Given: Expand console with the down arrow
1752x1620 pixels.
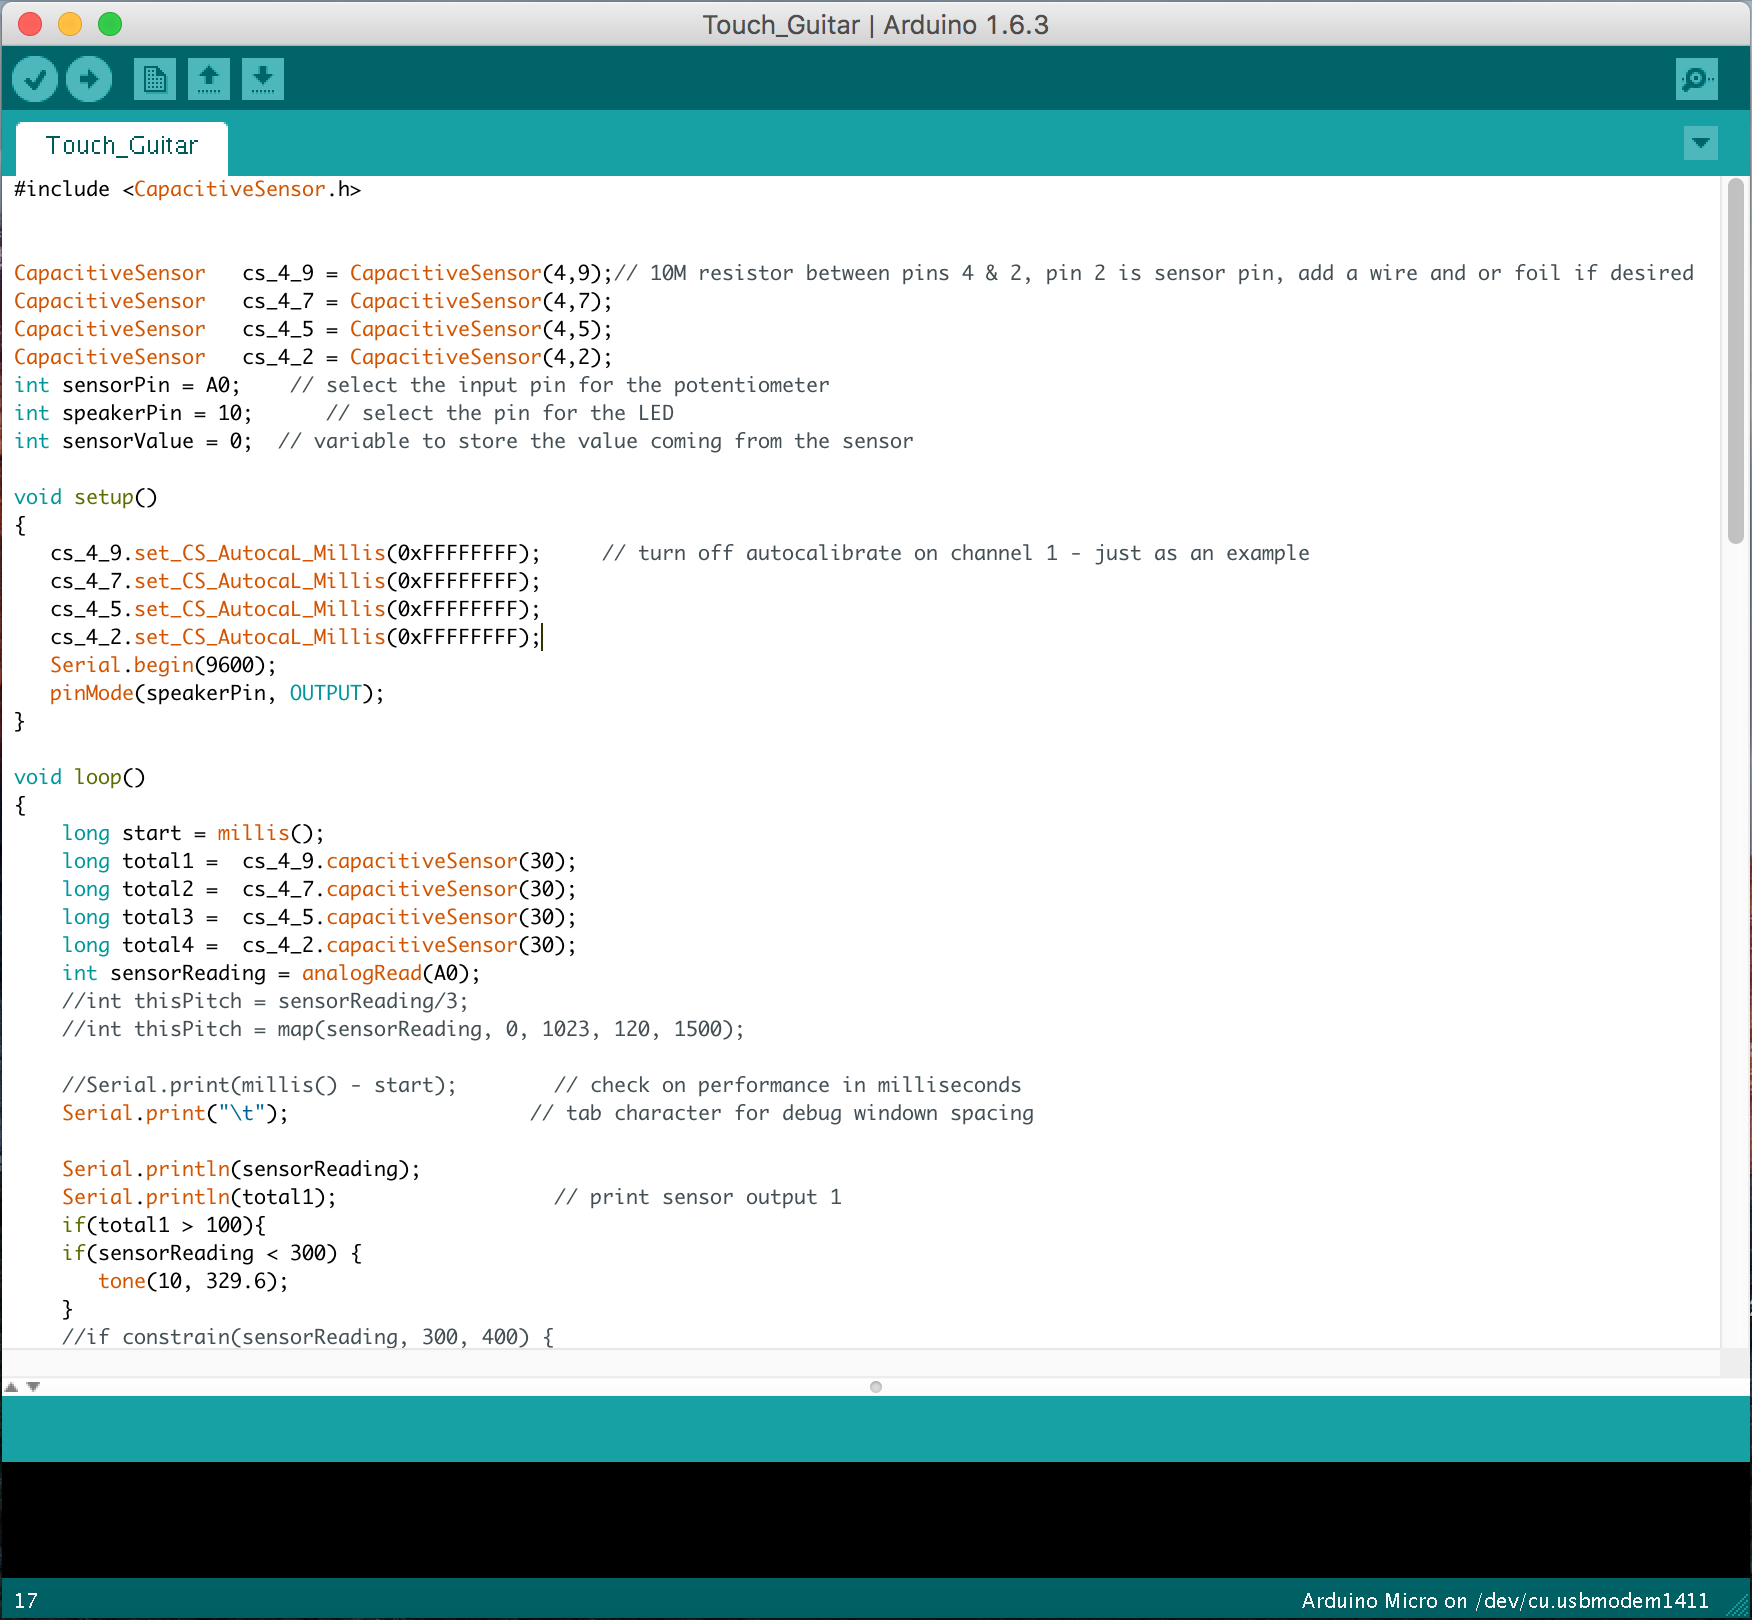Looking at the screenshot, I should tap(33, 1387).
